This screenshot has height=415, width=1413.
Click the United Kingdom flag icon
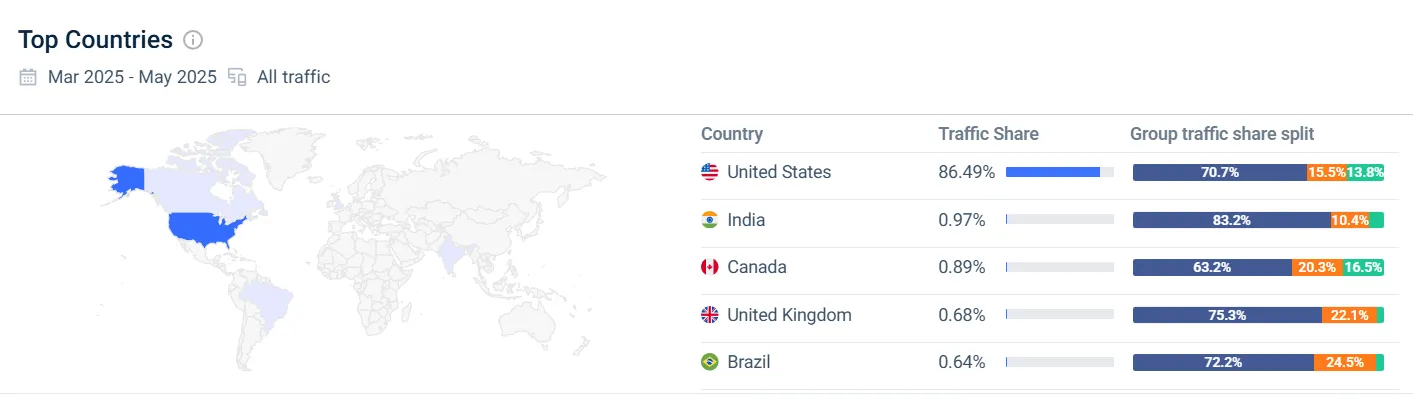click(710, 315)
